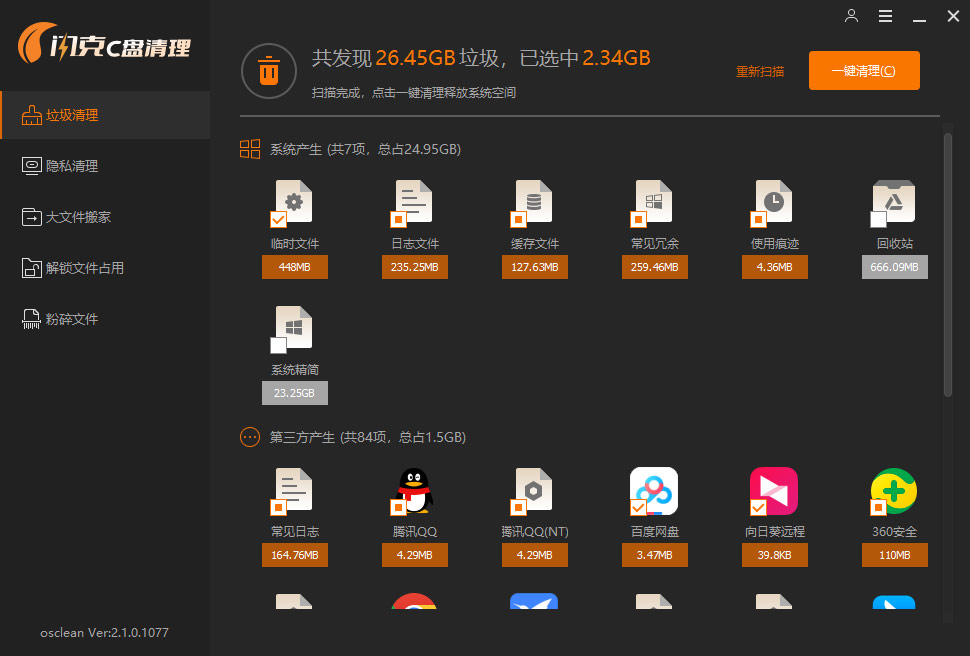Screen dimensions: 970x656
Task: Click the 腾讯QQ(NT) file icon
Action: point(534,489)
